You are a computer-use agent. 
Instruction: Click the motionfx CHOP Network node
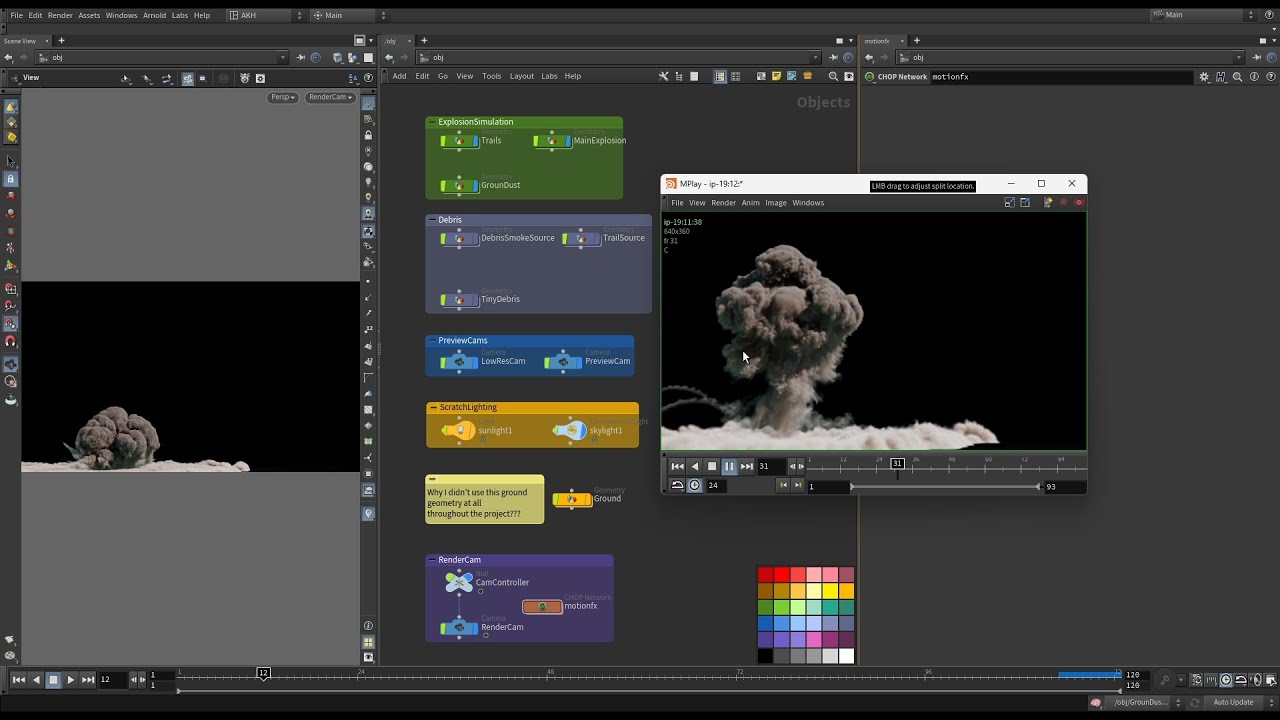(x=542, y=606)
